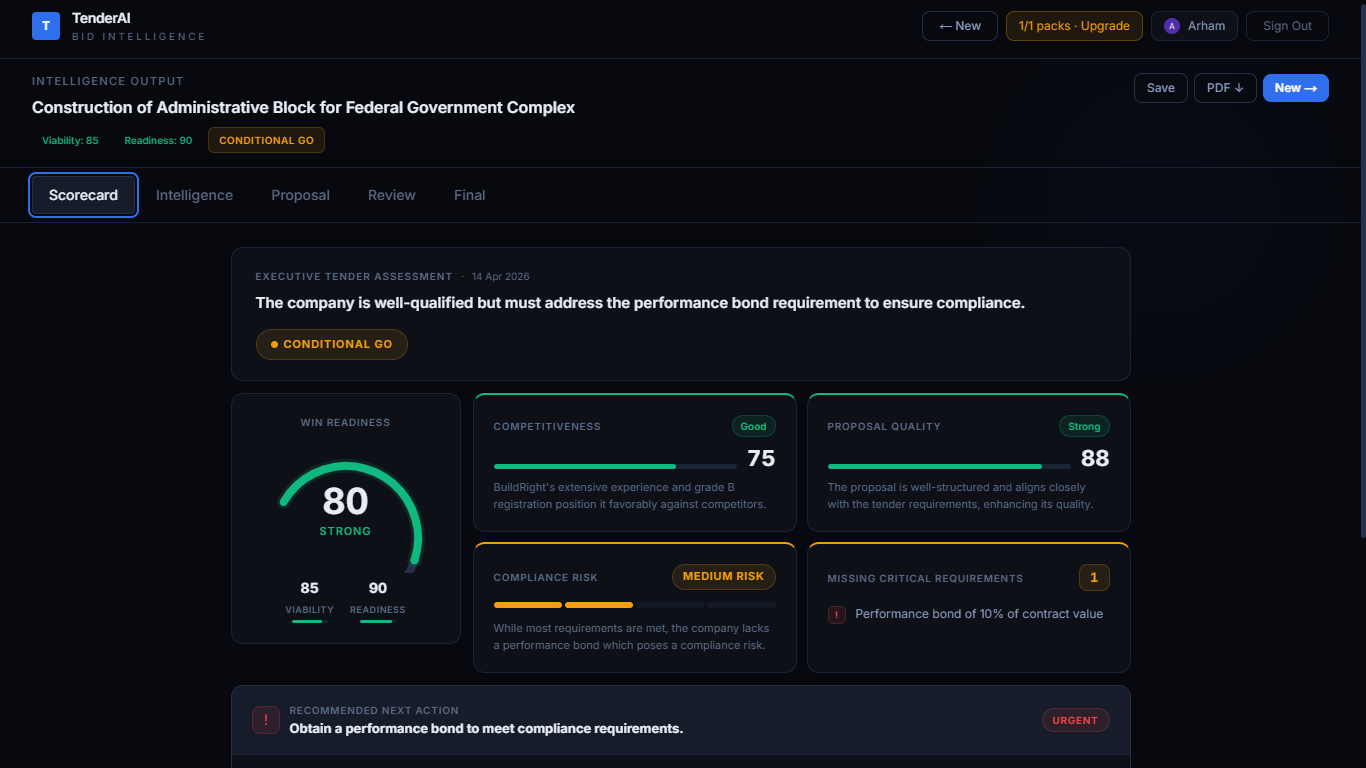1366x768 pixels.
Task: Open the Arham account button
Action: 1194,26
